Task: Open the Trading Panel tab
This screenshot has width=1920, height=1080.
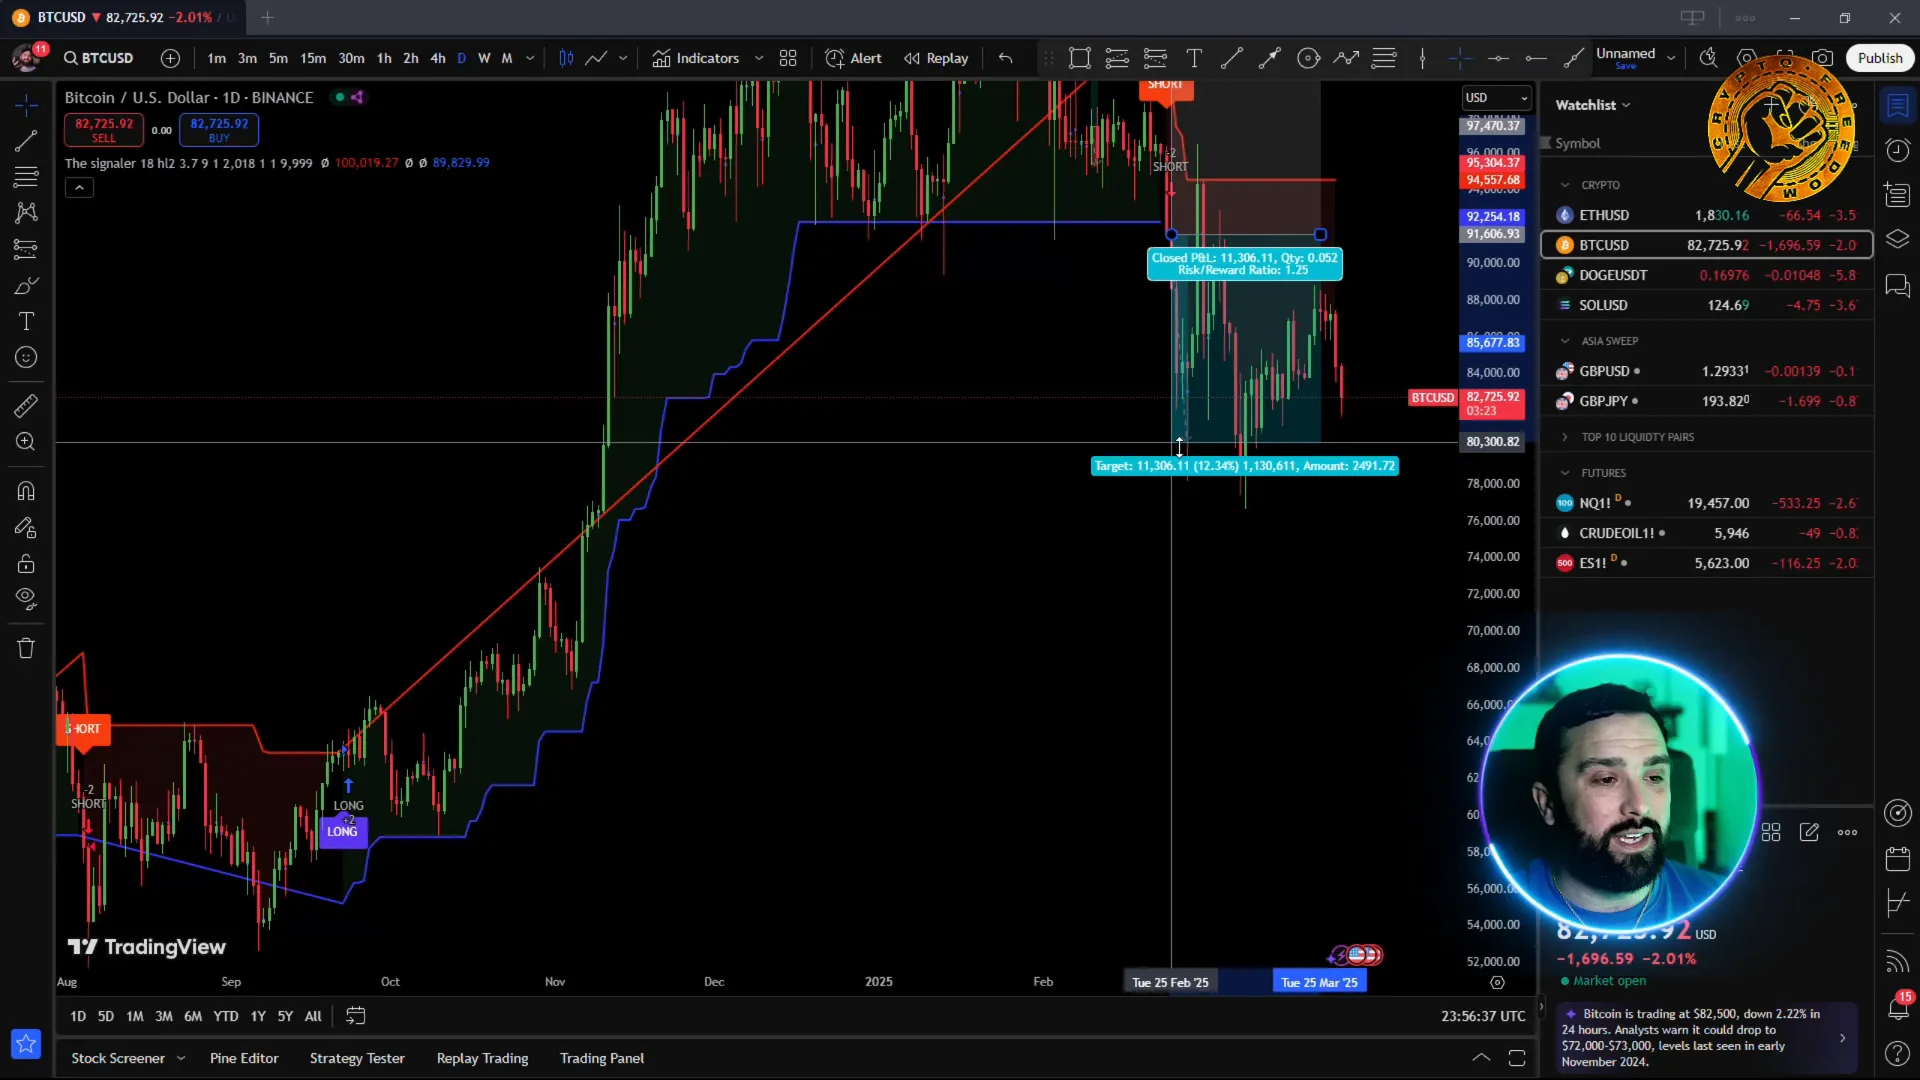Action: pyautogui.click(x=602, y=1058)
